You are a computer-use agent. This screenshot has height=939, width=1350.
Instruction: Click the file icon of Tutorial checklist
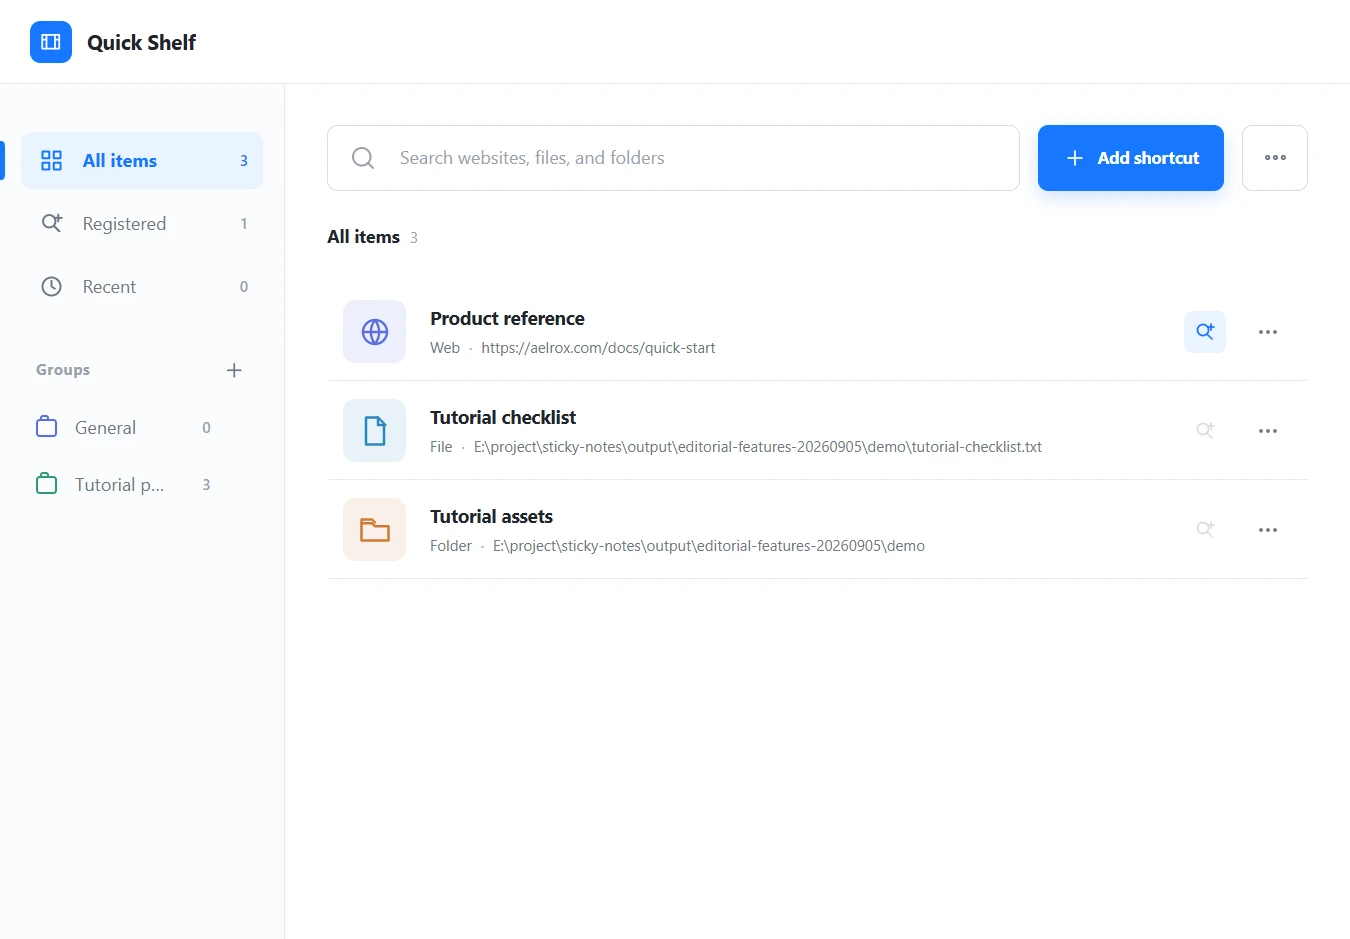(x=375, y=431)
